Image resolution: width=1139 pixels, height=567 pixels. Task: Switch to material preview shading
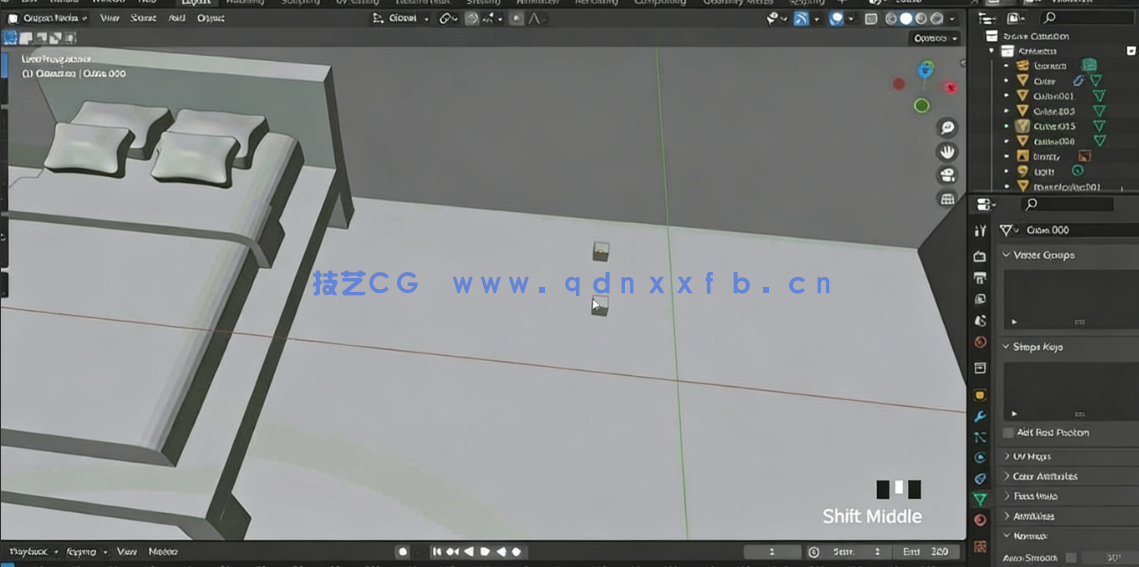(921, 19)
